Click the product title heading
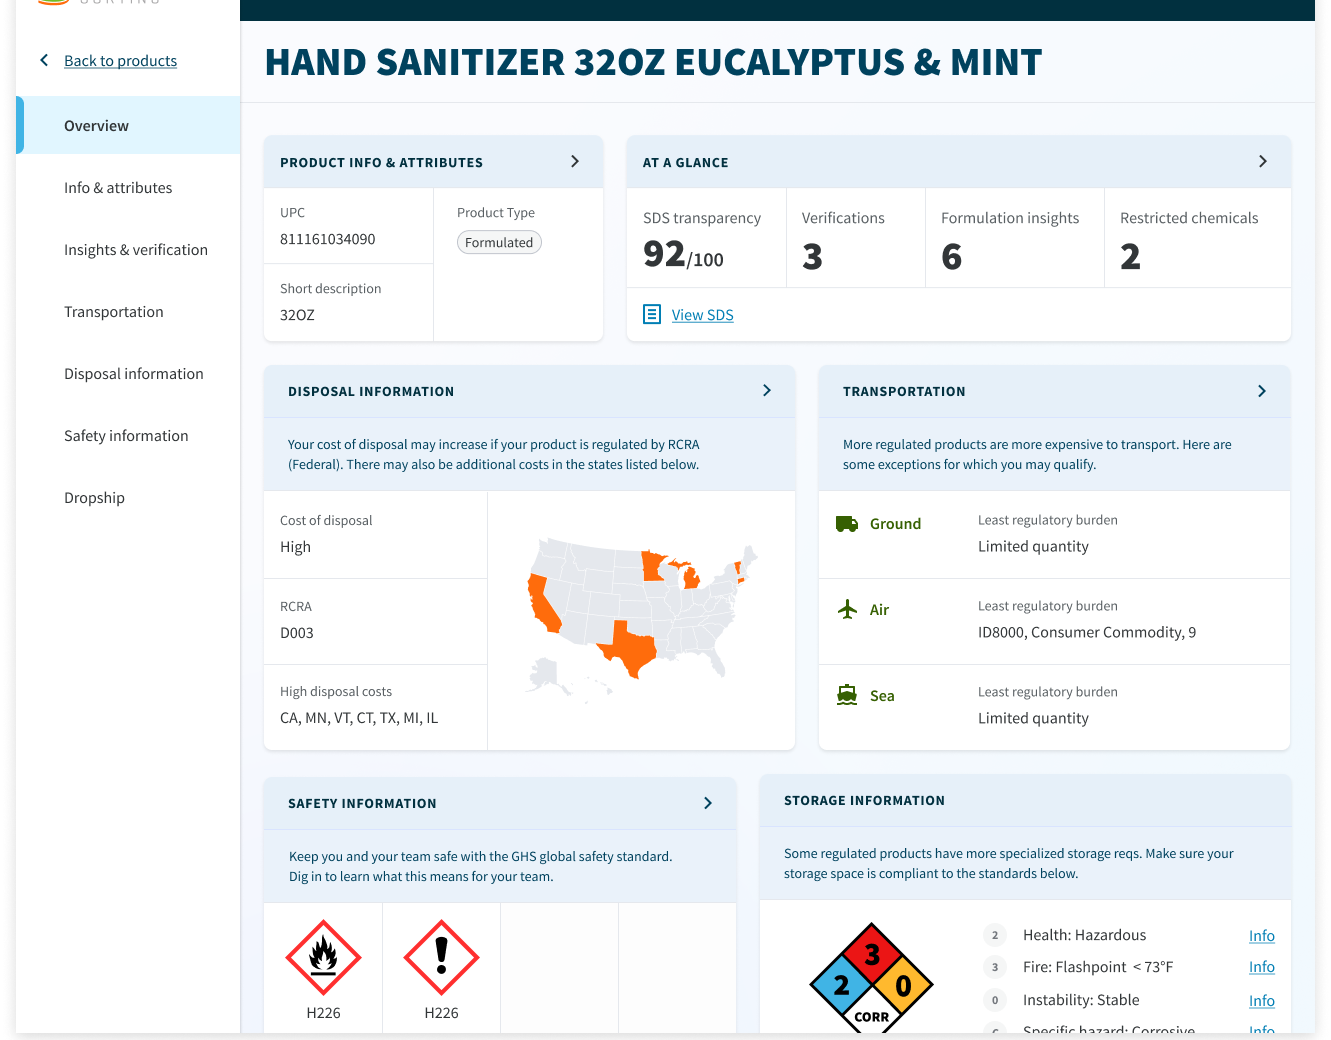 (x=653, y=62)
